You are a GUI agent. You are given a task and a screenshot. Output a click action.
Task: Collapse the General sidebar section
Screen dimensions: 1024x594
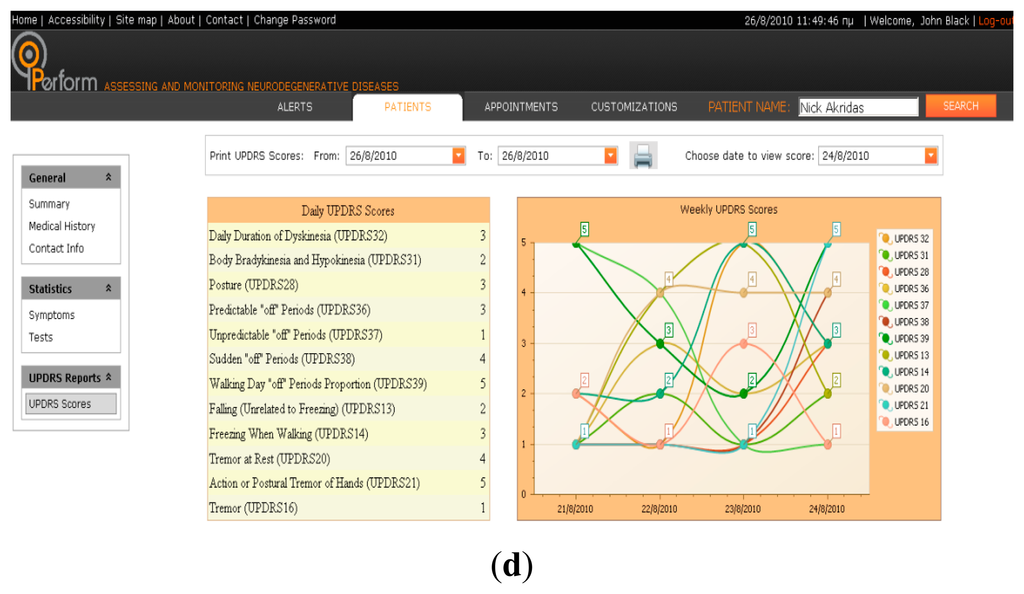click(x=108, y=178)
